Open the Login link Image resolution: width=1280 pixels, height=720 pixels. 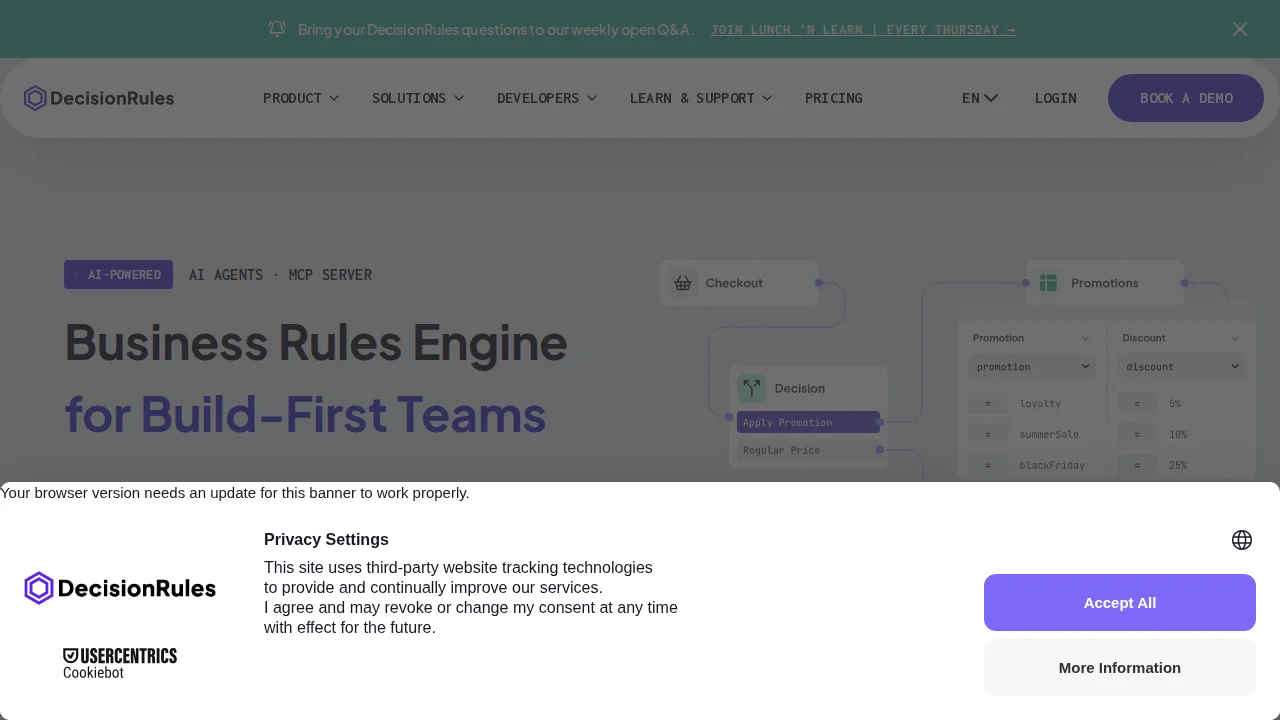[x=1056, y=98]
